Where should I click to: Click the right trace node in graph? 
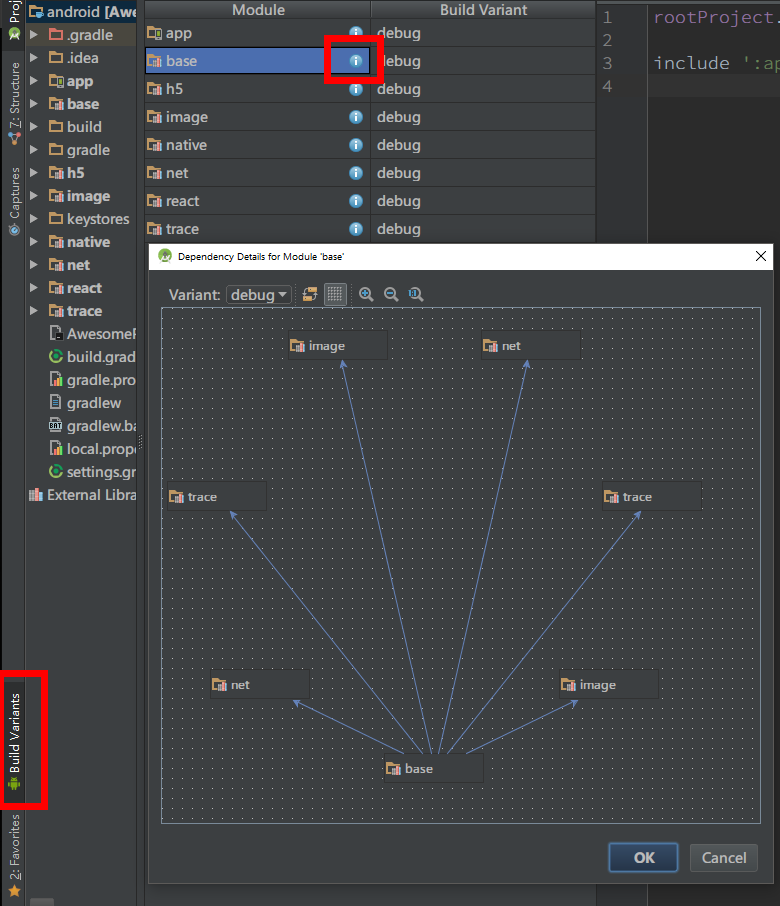652,496
